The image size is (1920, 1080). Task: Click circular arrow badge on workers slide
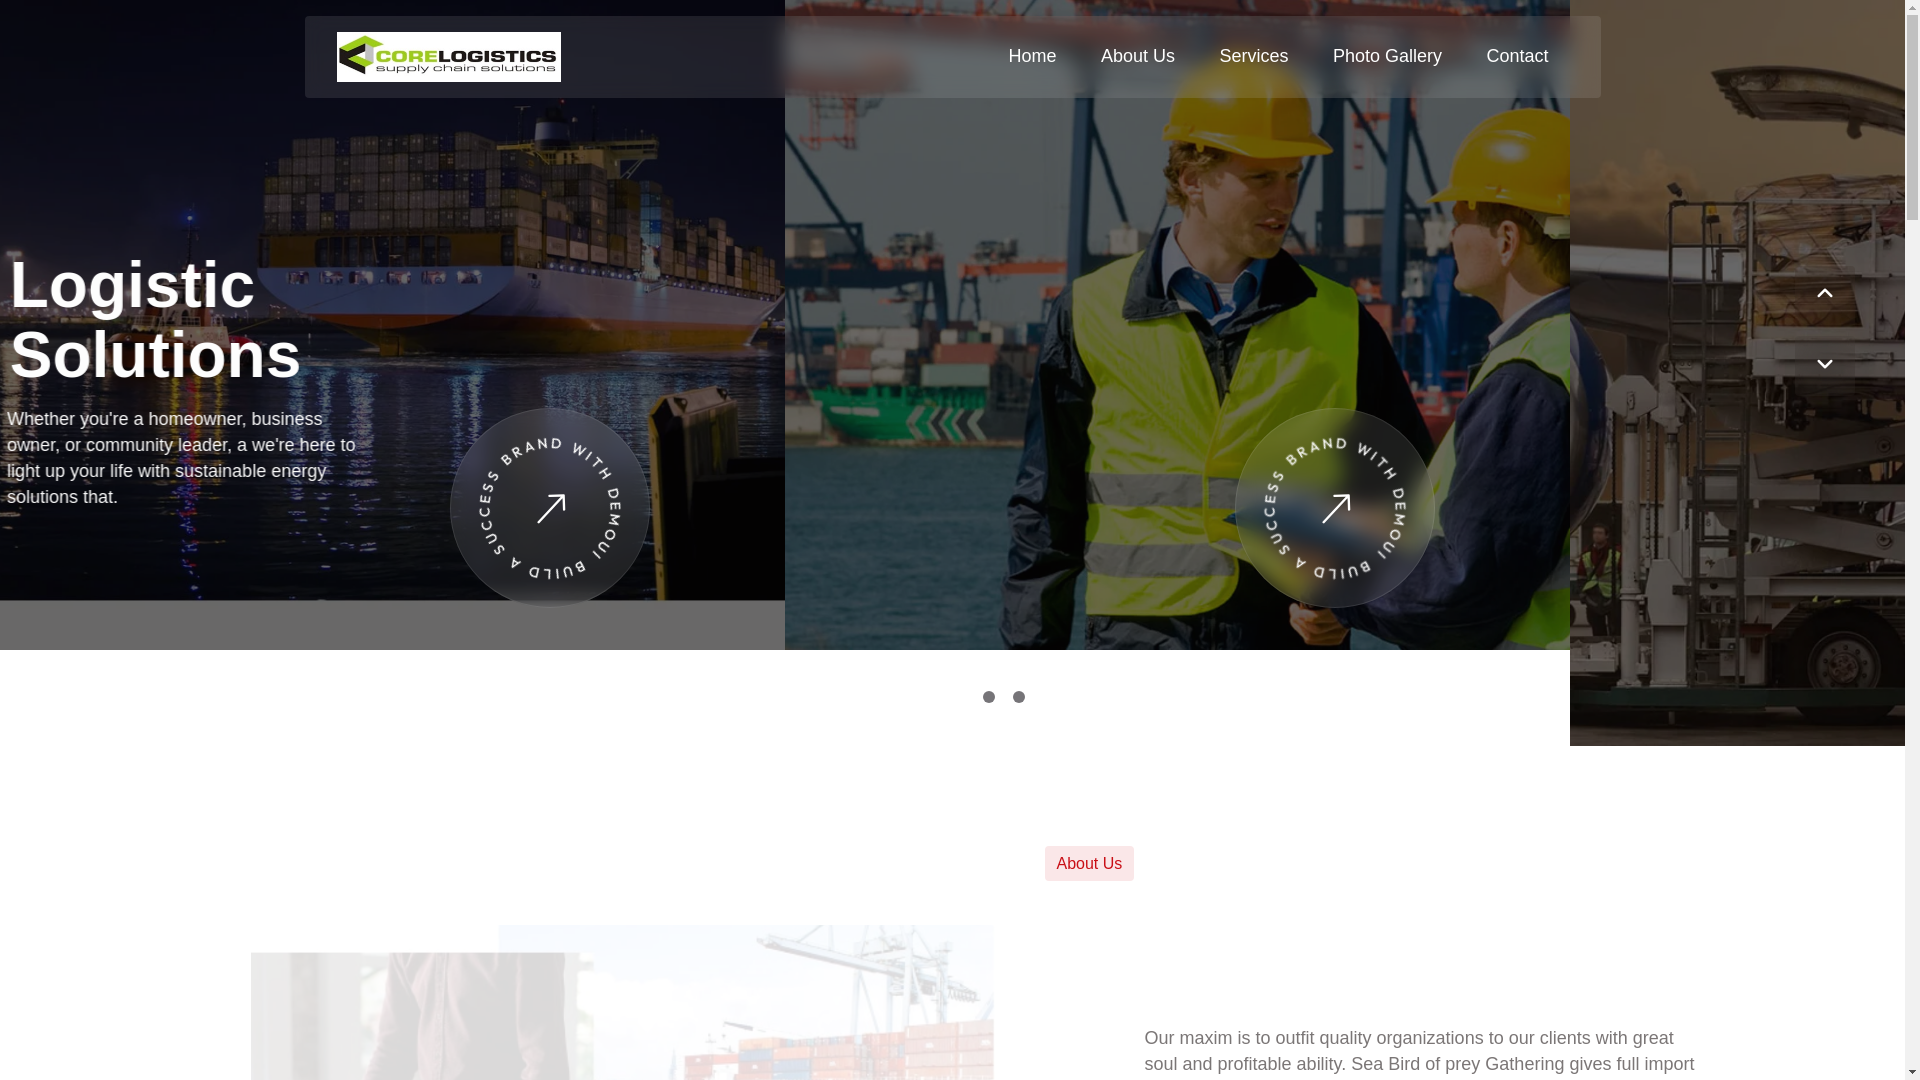tap(1334, 507)
